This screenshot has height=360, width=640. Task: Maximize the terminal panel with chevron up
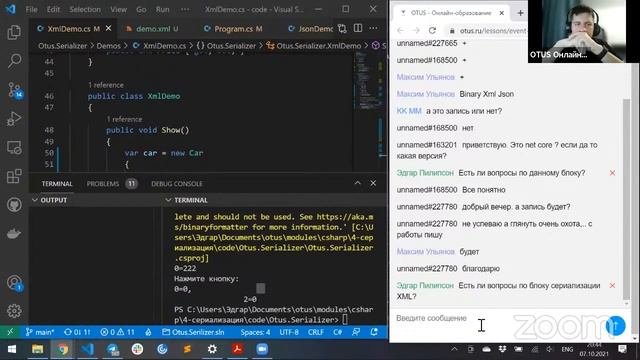pos(358,183)
